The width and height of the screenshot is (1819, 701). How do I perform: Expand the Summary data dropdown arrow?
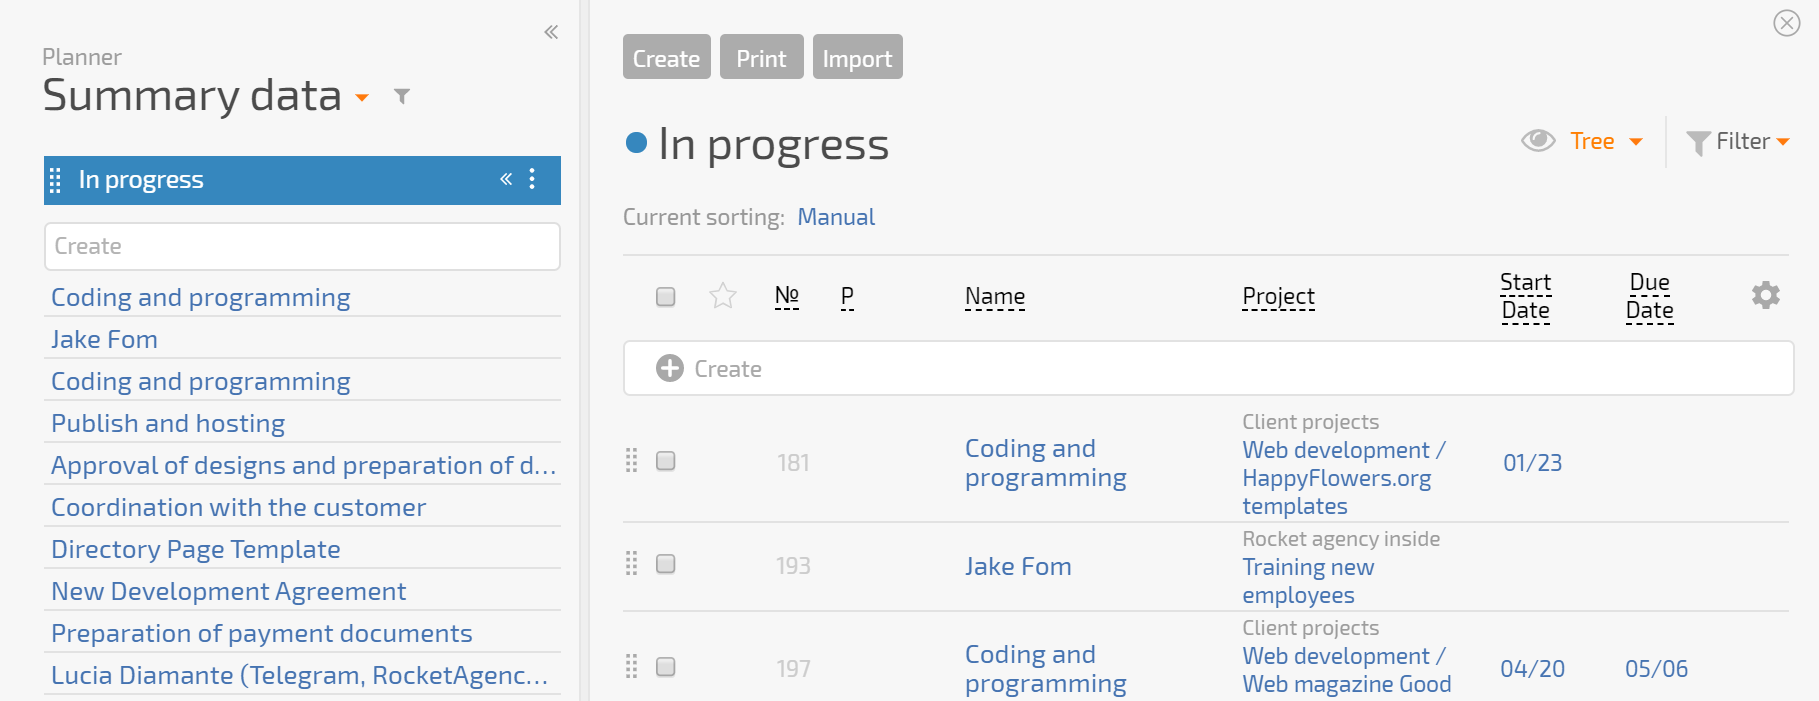pos(362,98)
